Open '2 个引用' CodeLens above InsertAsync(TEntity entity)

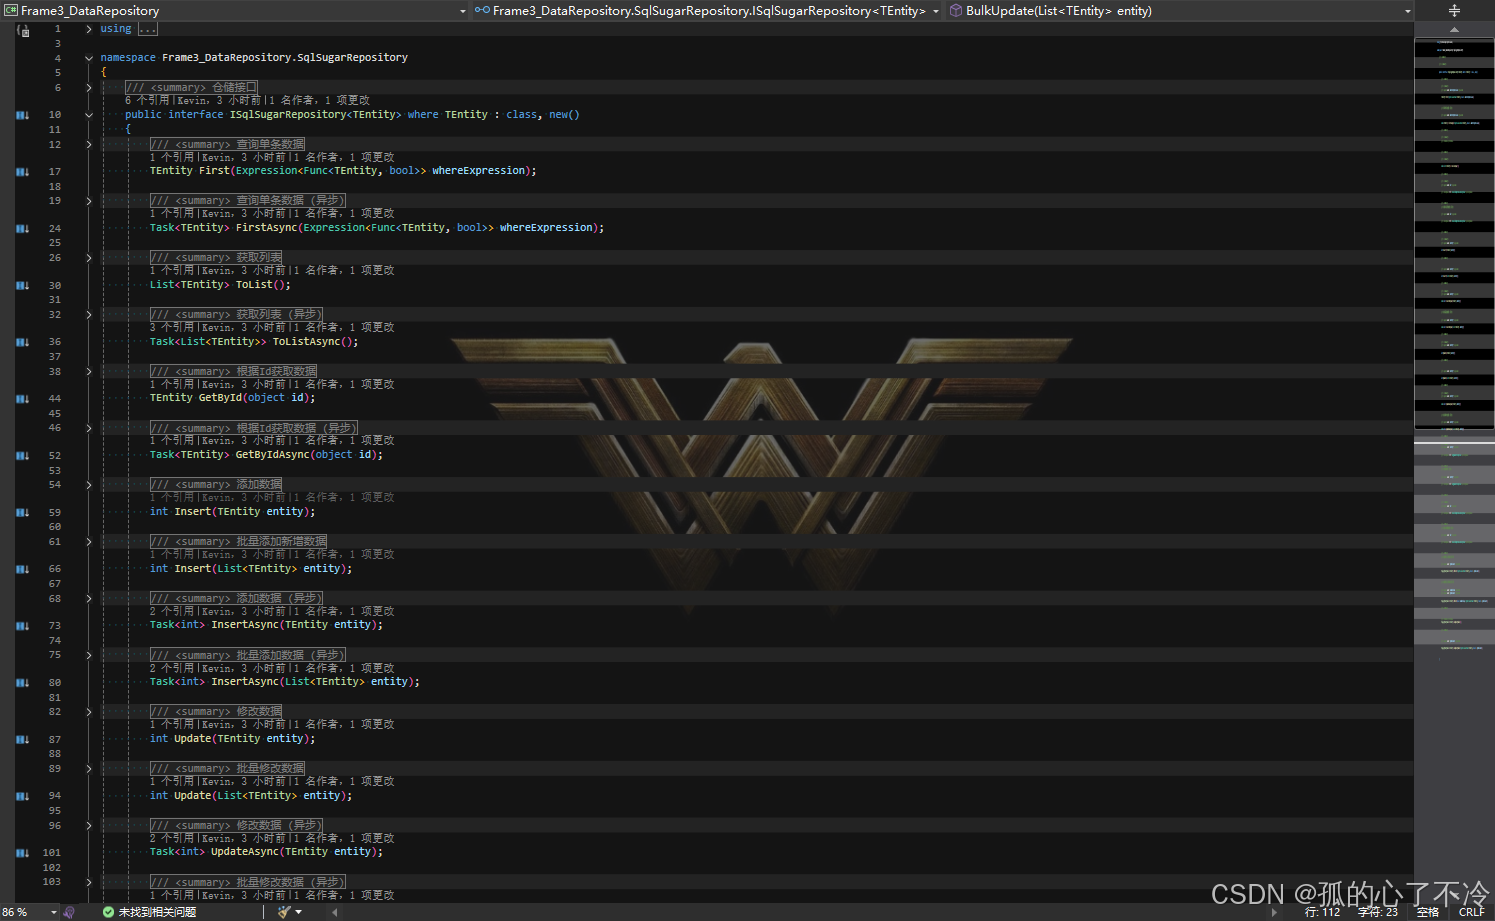click(173, 612)
